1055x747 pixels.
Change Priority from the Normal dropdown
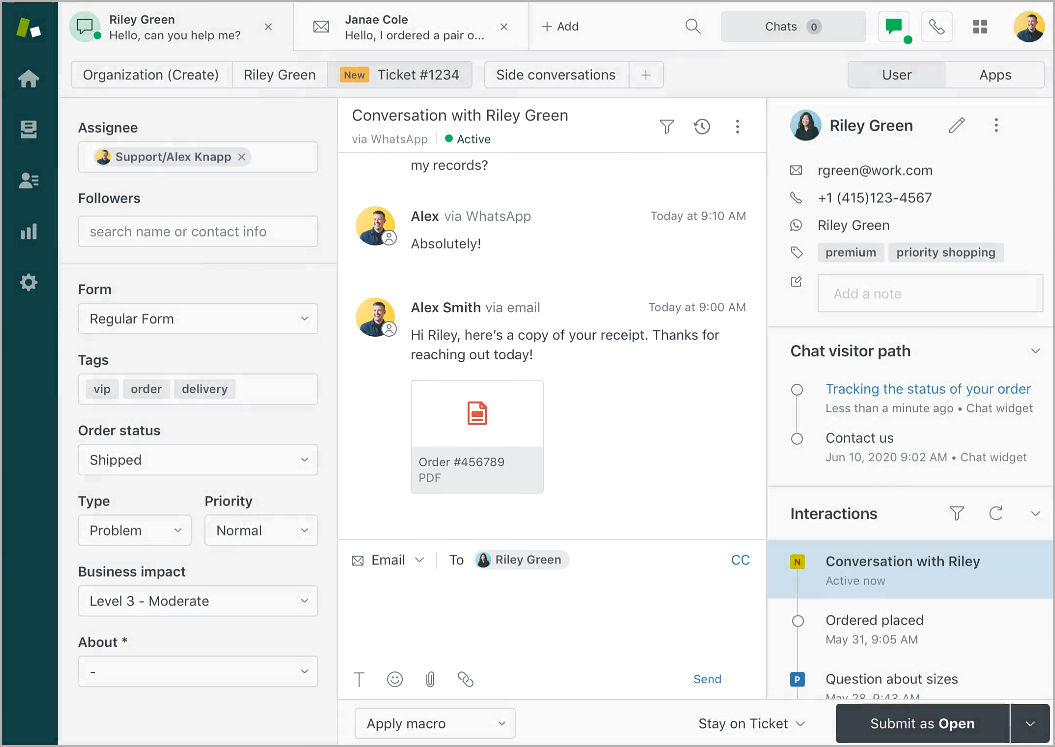[x=261, y=530]
